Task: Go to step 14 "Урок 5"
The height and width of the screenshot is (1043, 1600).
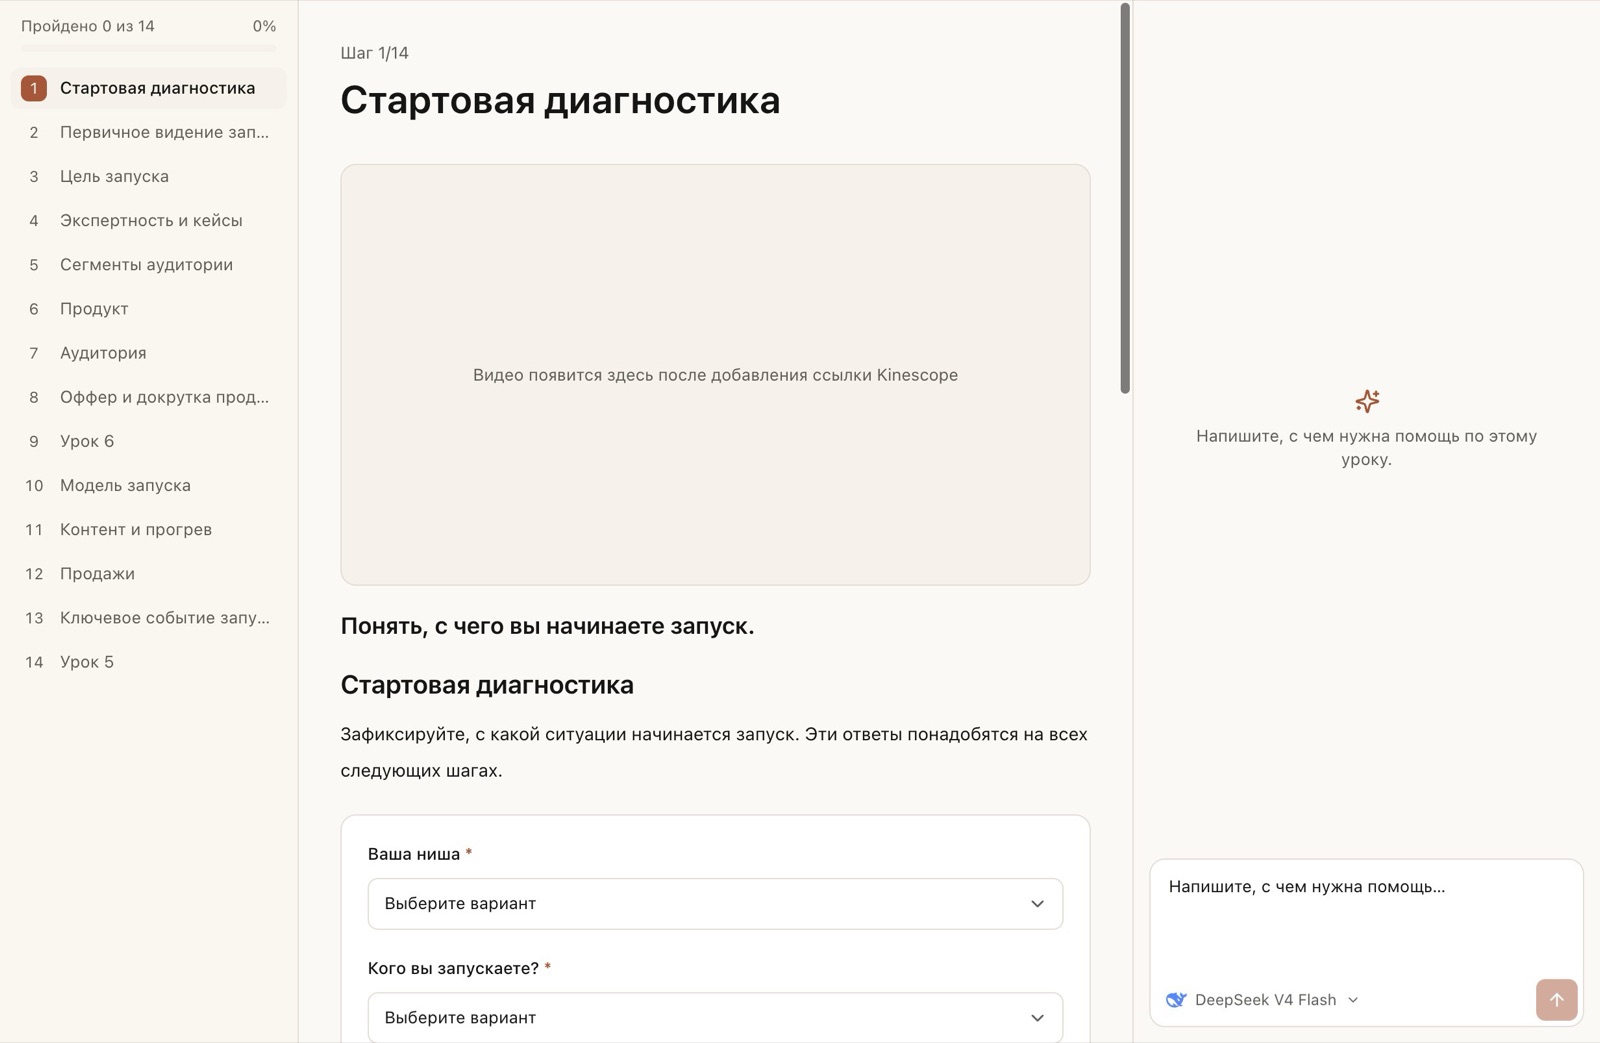Action: coord(149,661)
